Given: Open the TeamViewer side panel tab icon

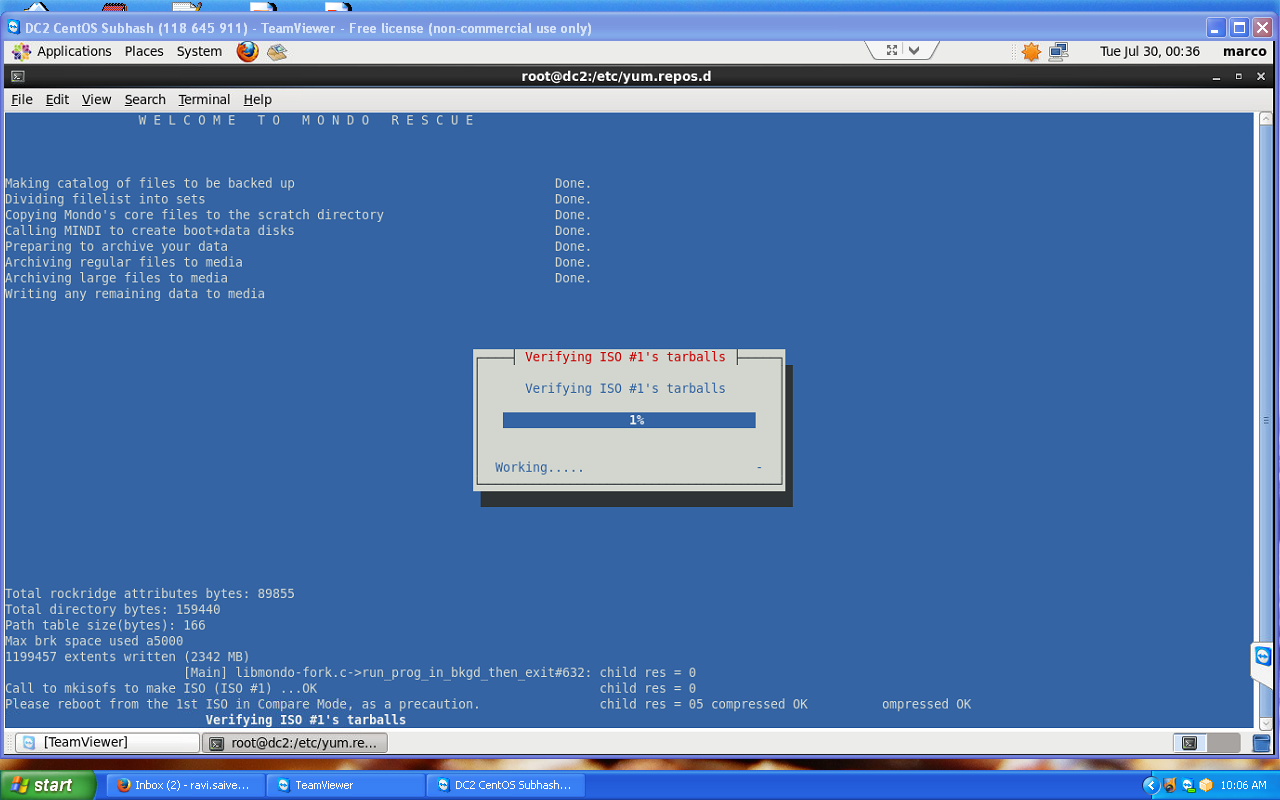Looking at the screenshot, I should tap(1263, 657).
